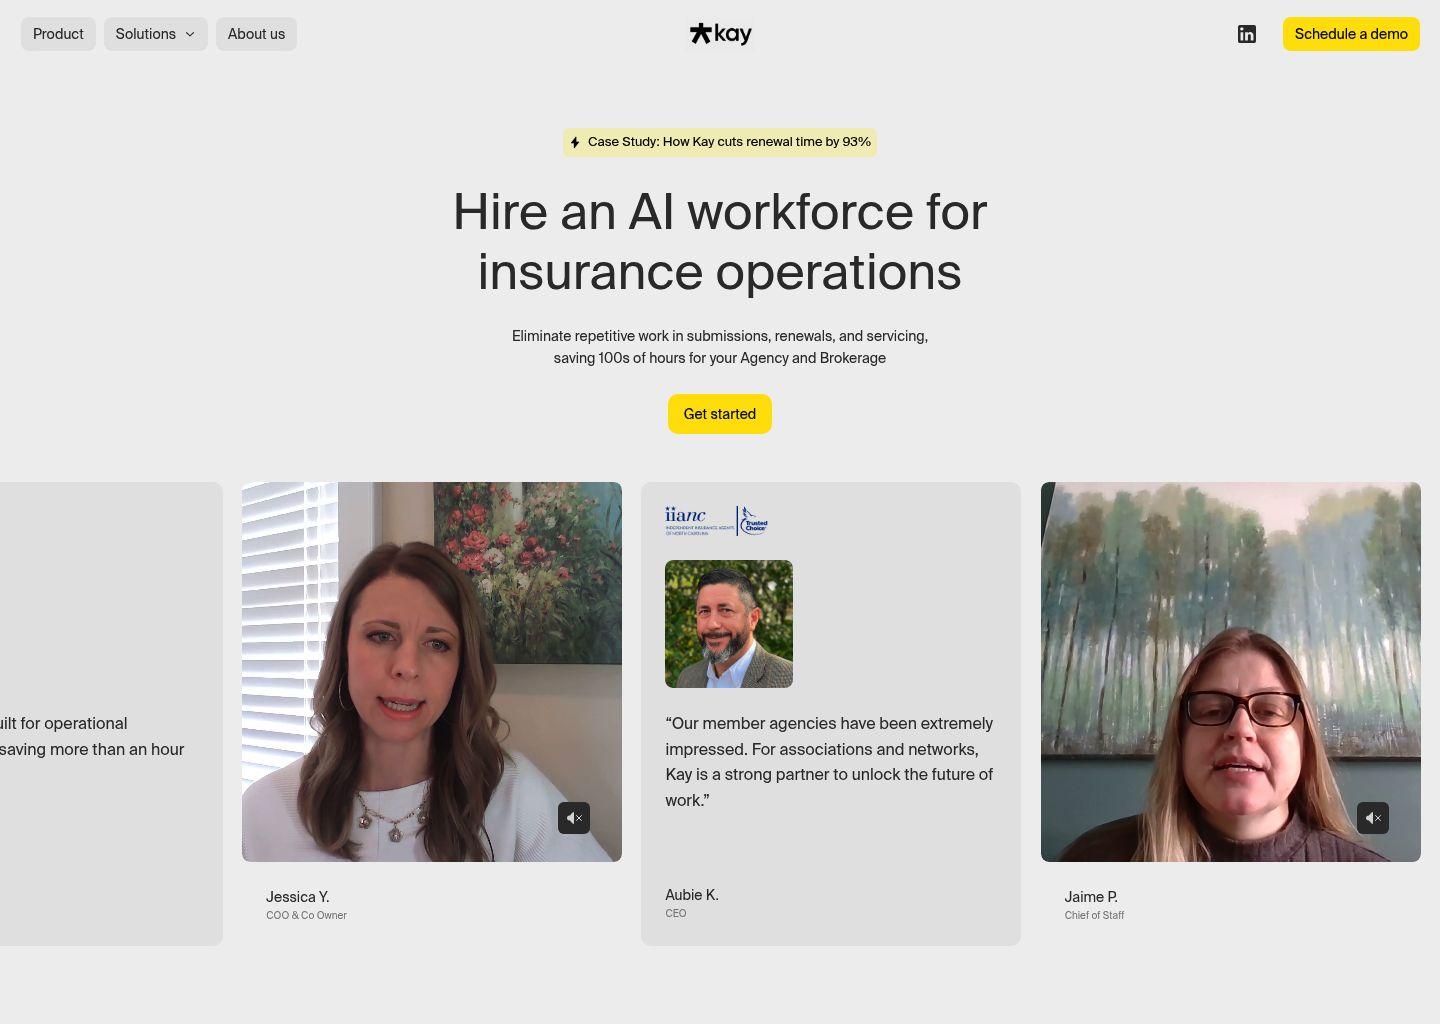Viewport: 1440px width, 1024px height.
Task: Unmute Jaime P.'s testimonial video
Action: (x=1372, y=818)
